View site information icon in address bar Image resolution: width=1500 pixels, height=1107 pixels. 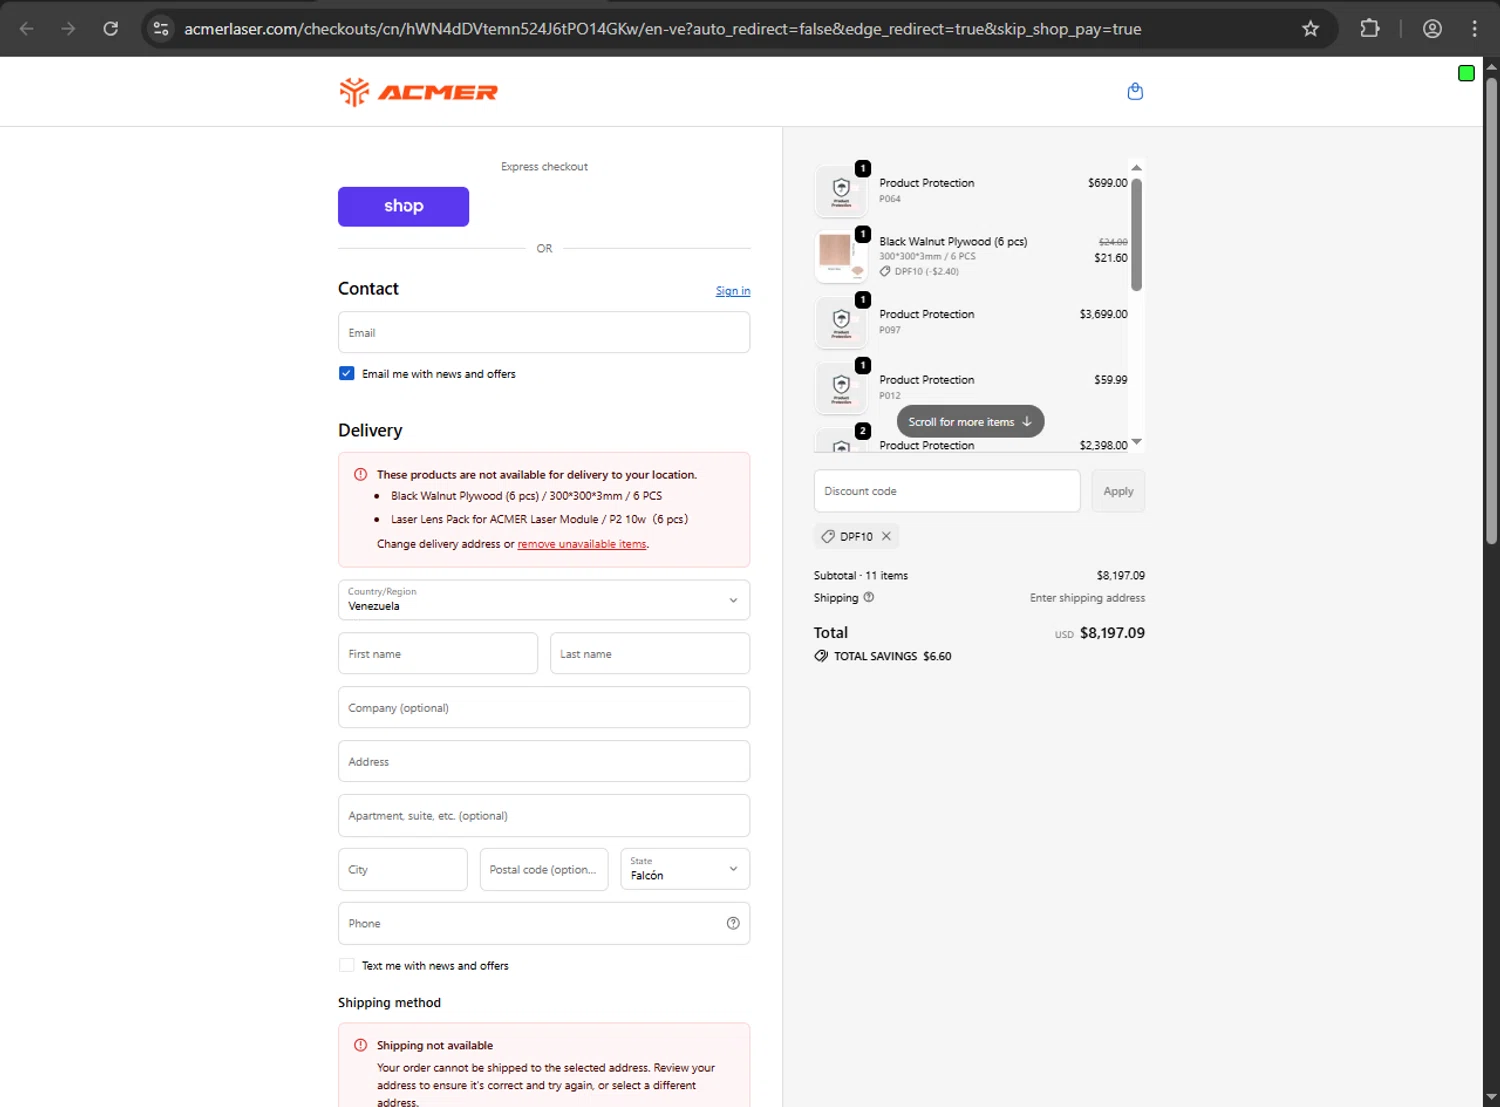tap(161, 29)
